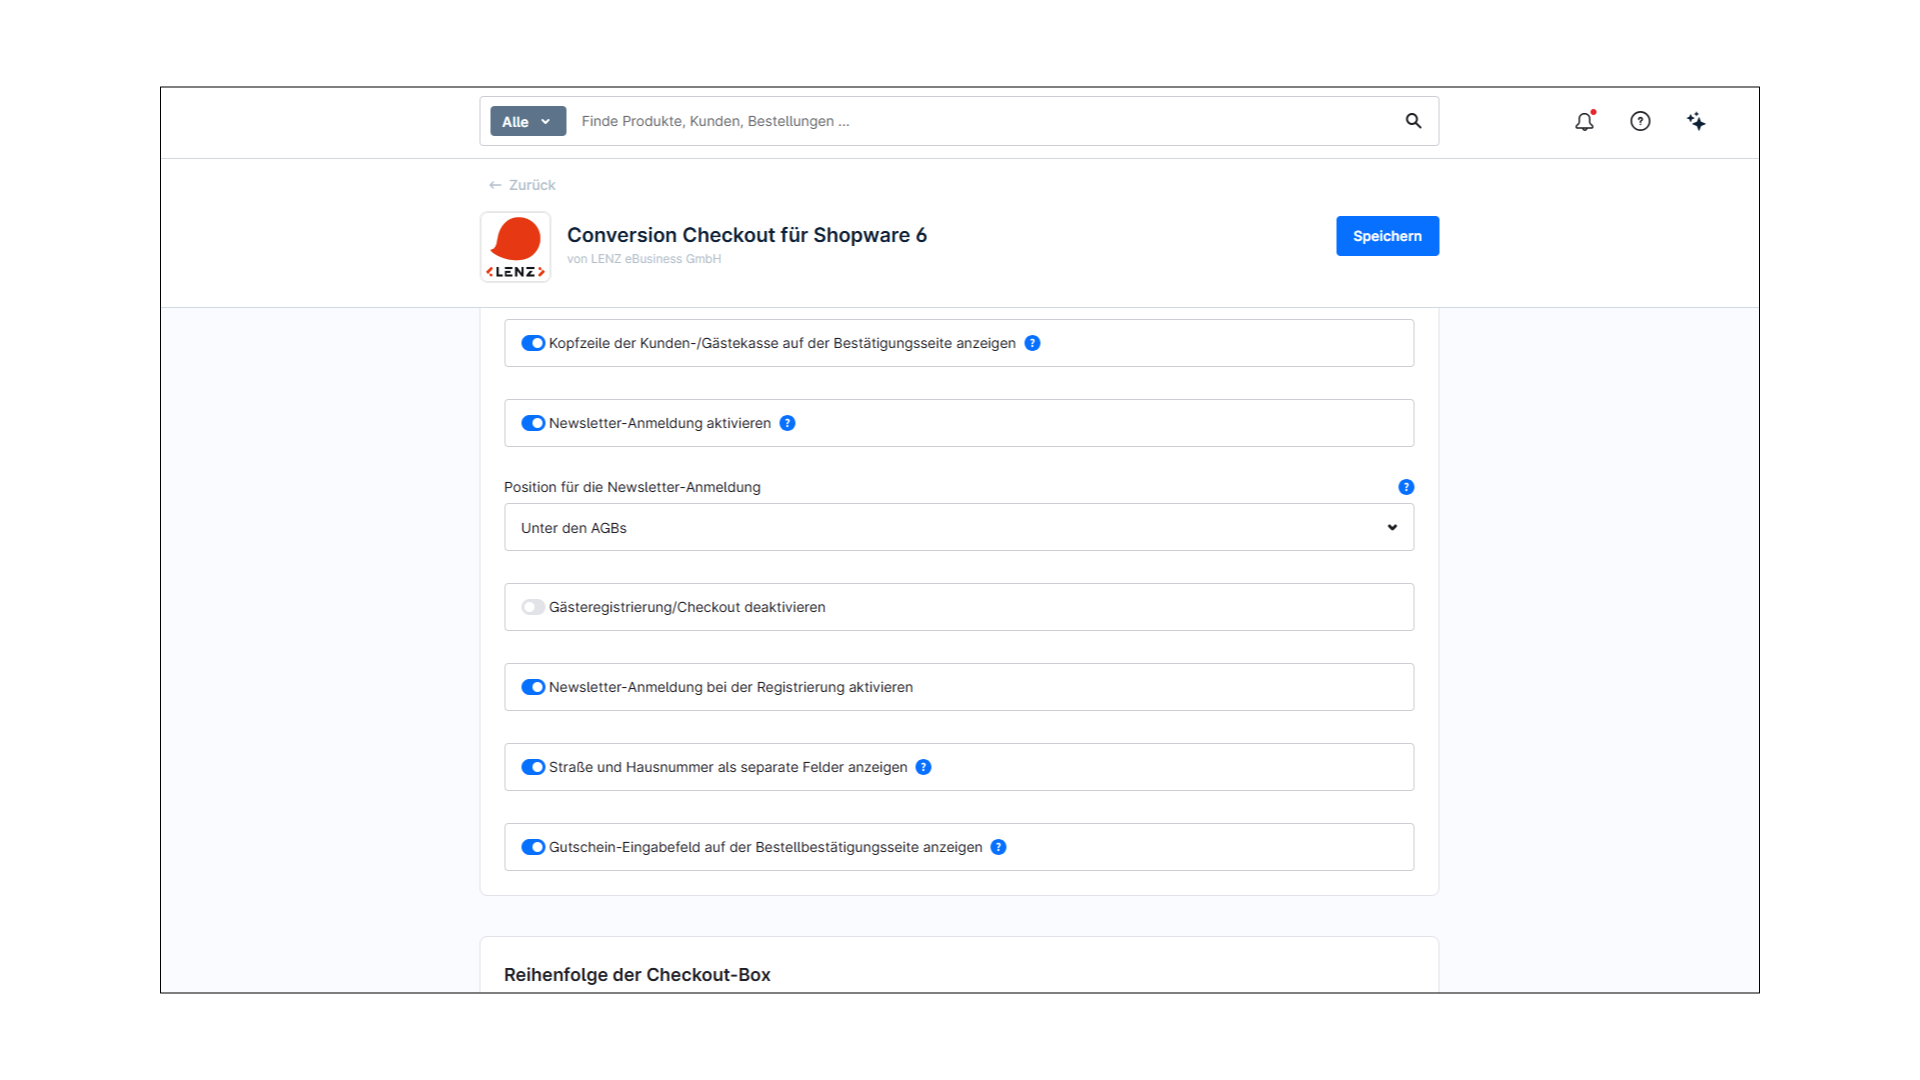This screenshot has width=1920, height=1080.
Task: Open the help question mark icon in header
Action: [x=1640, y=121]
